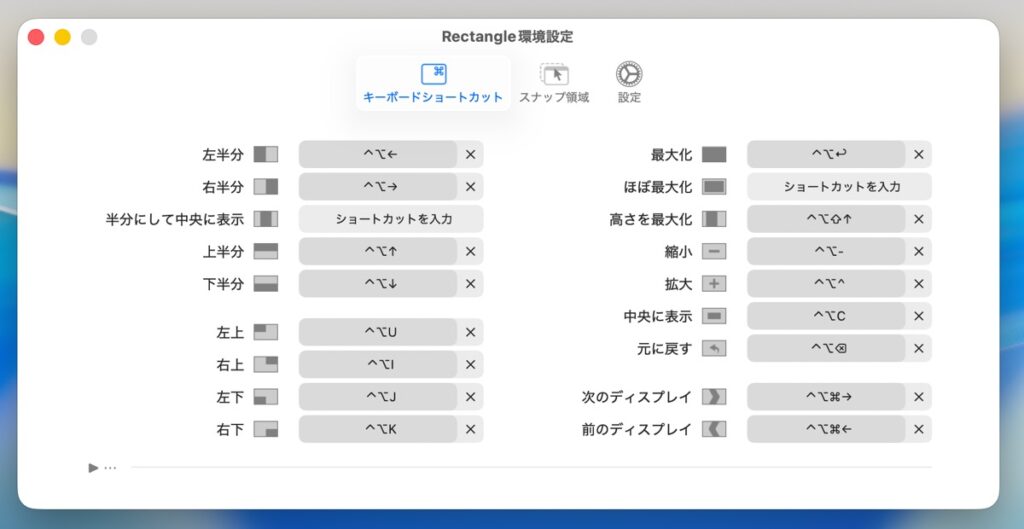Expand the disclosure triangle for more shortcuts

click(x=93, y=468)
